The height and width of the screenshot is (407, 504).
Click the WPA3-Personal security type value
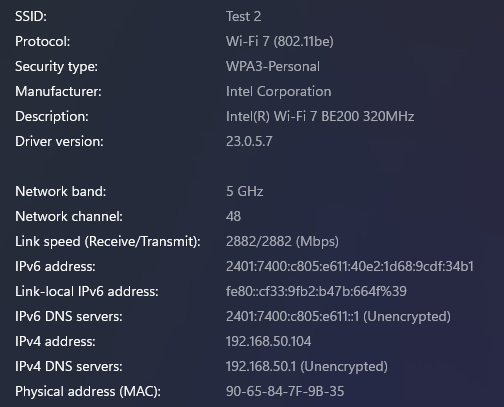click(x=273, y=66)
